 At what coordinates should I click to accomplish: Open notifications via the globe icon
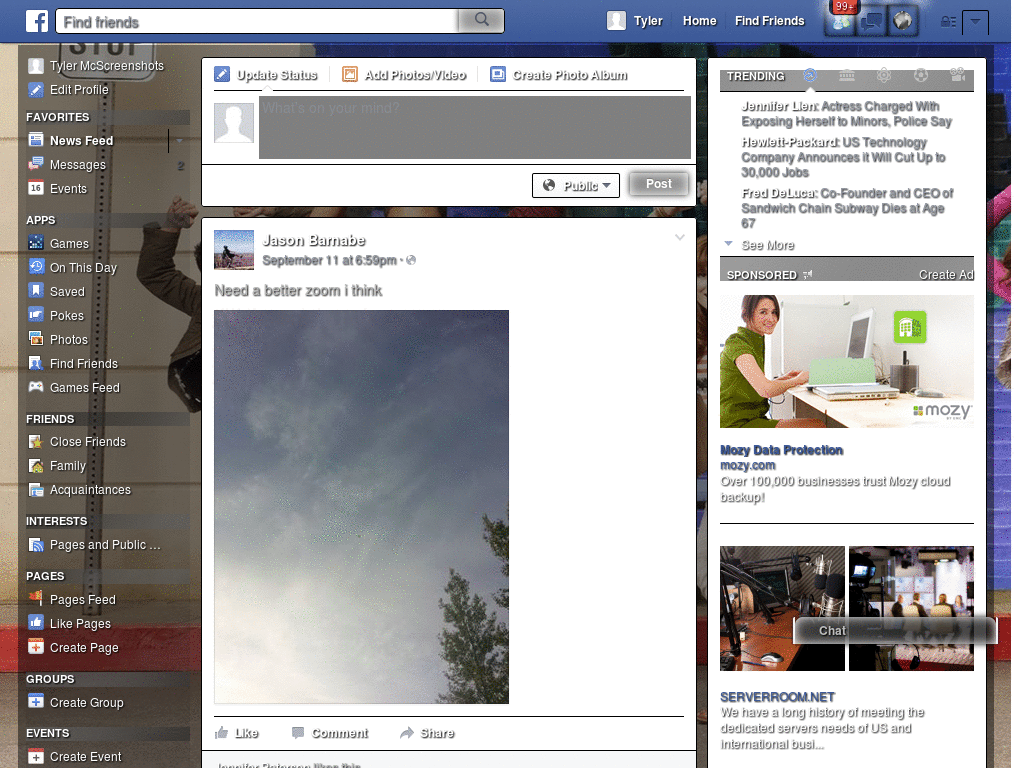(x=902, y=20)
